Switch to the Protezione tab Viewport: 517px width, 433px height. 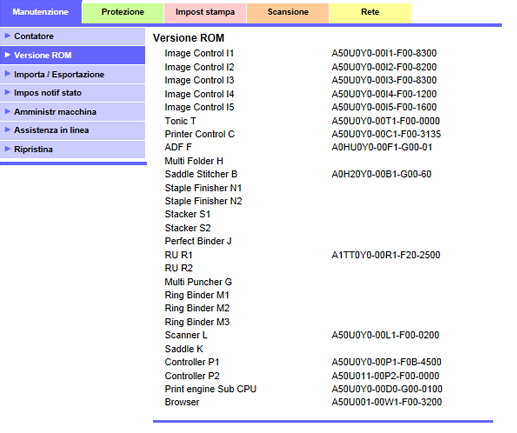(123, 13)
